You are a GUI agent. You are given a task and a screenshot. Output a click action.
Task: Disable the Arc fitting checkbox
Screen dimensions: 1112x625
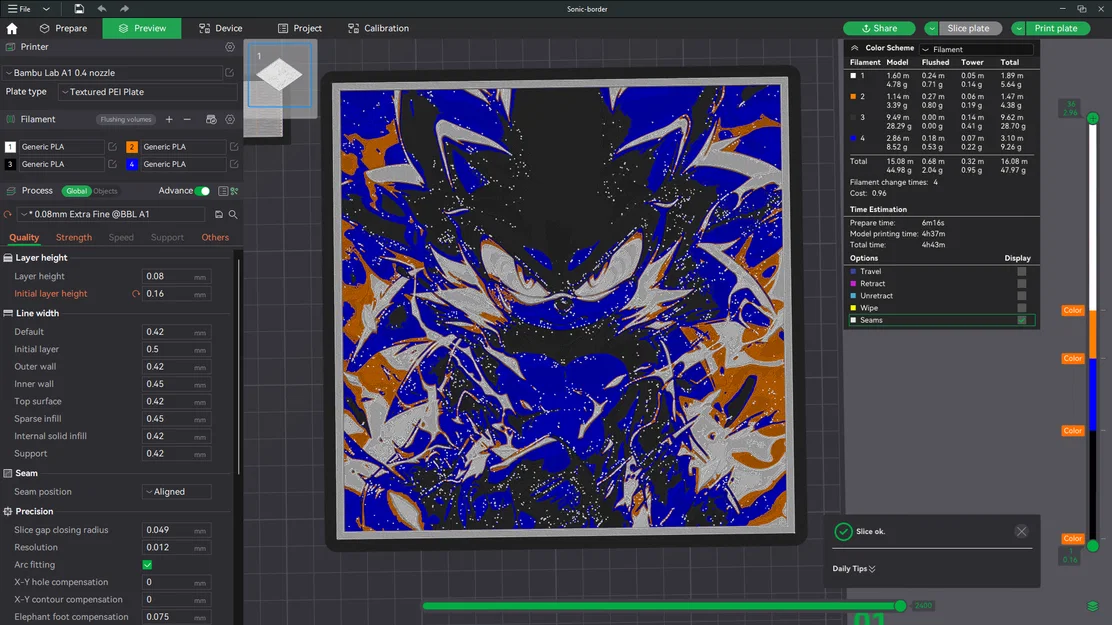point(146,564)
